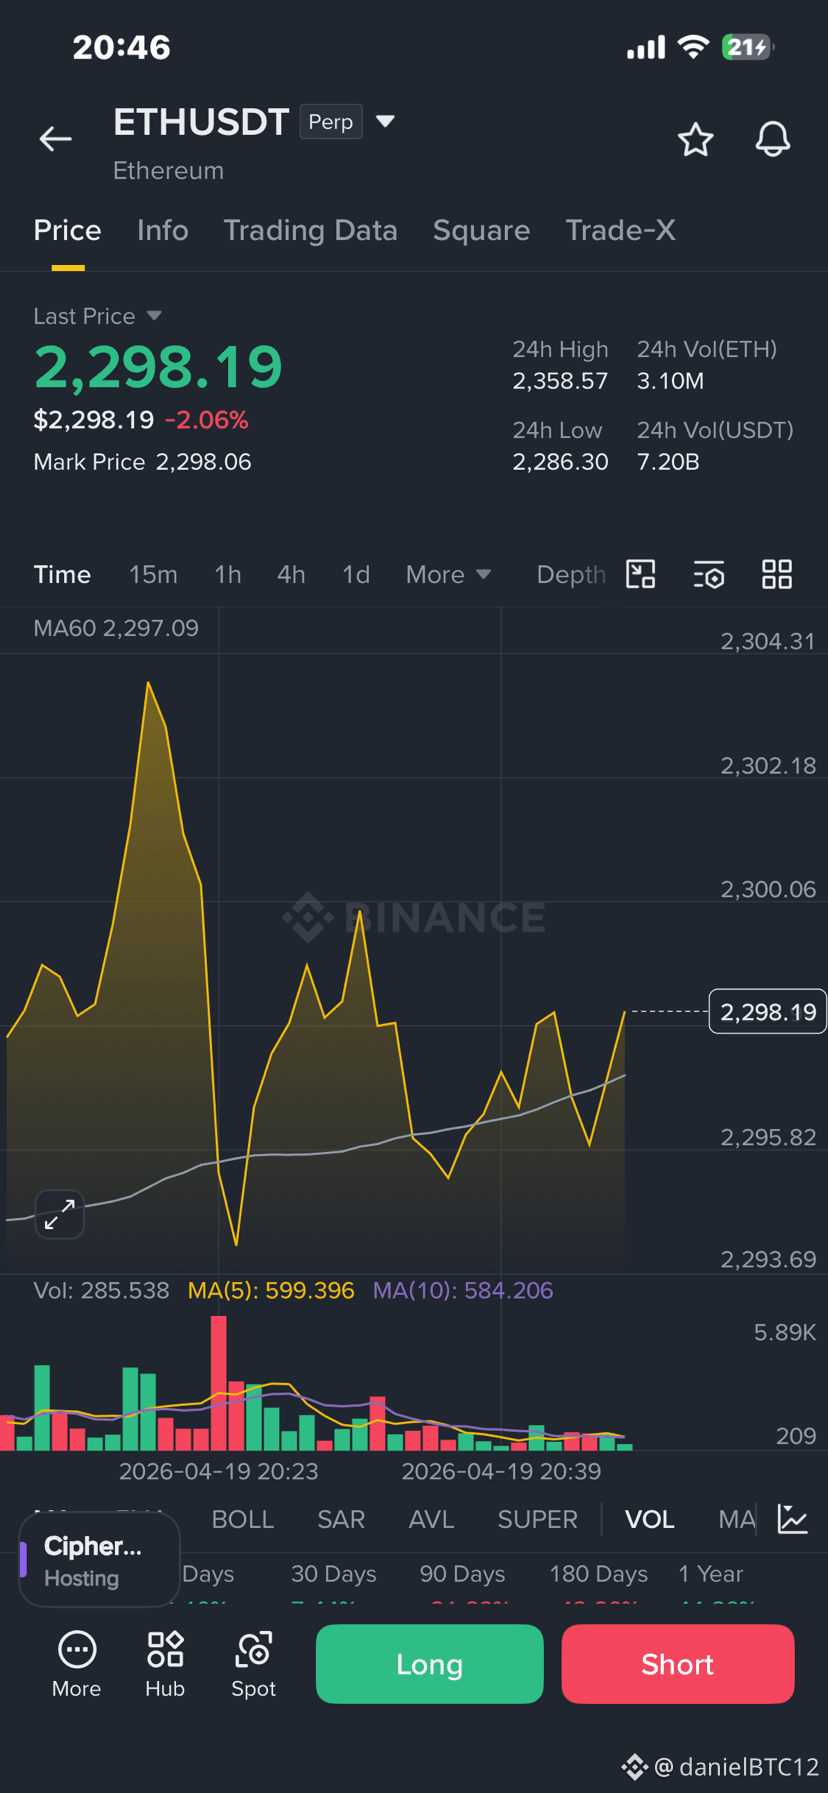828x1793 pixels.
Task: Enable the SAR indicator
Action: coord(341,1519)
